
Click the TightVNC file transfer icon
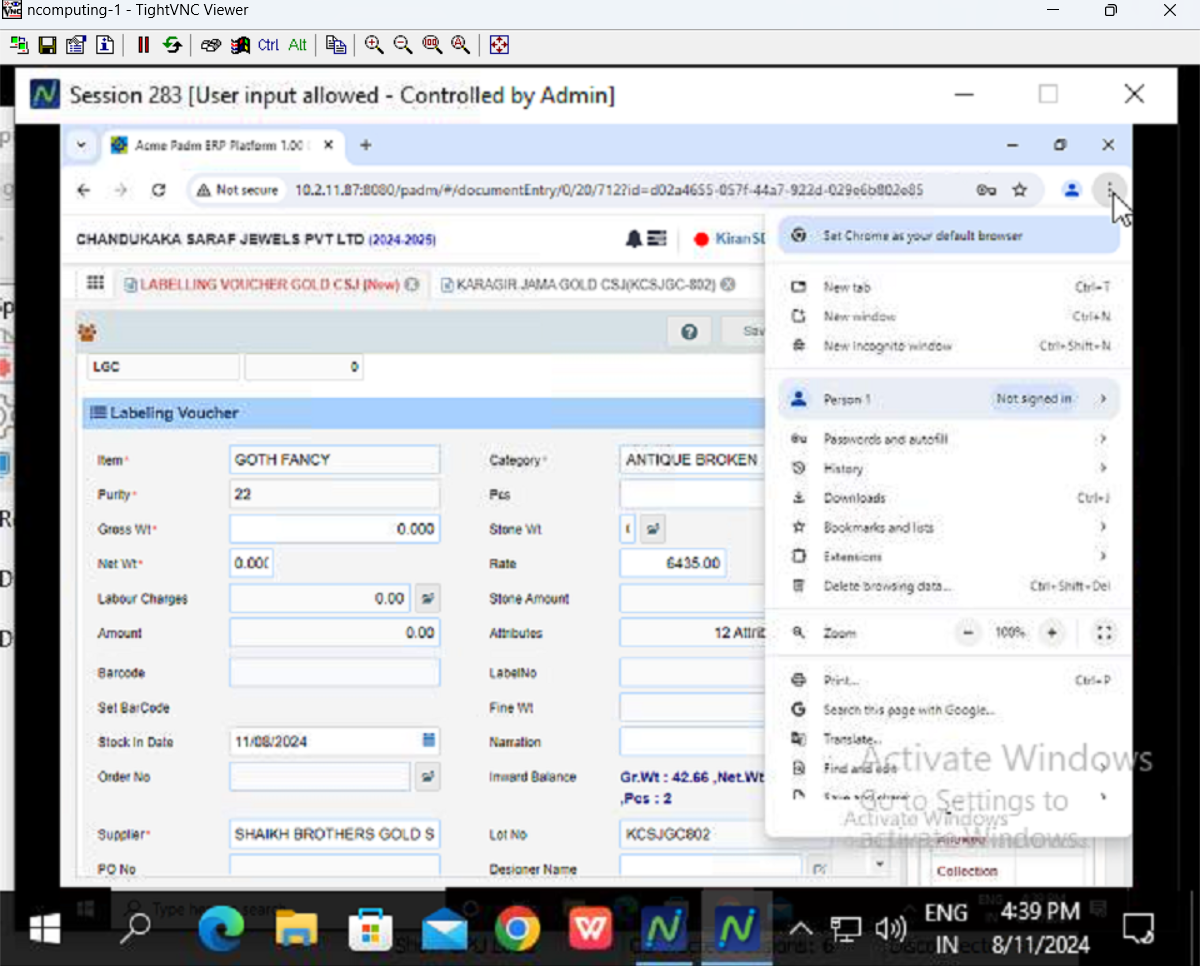336,45
